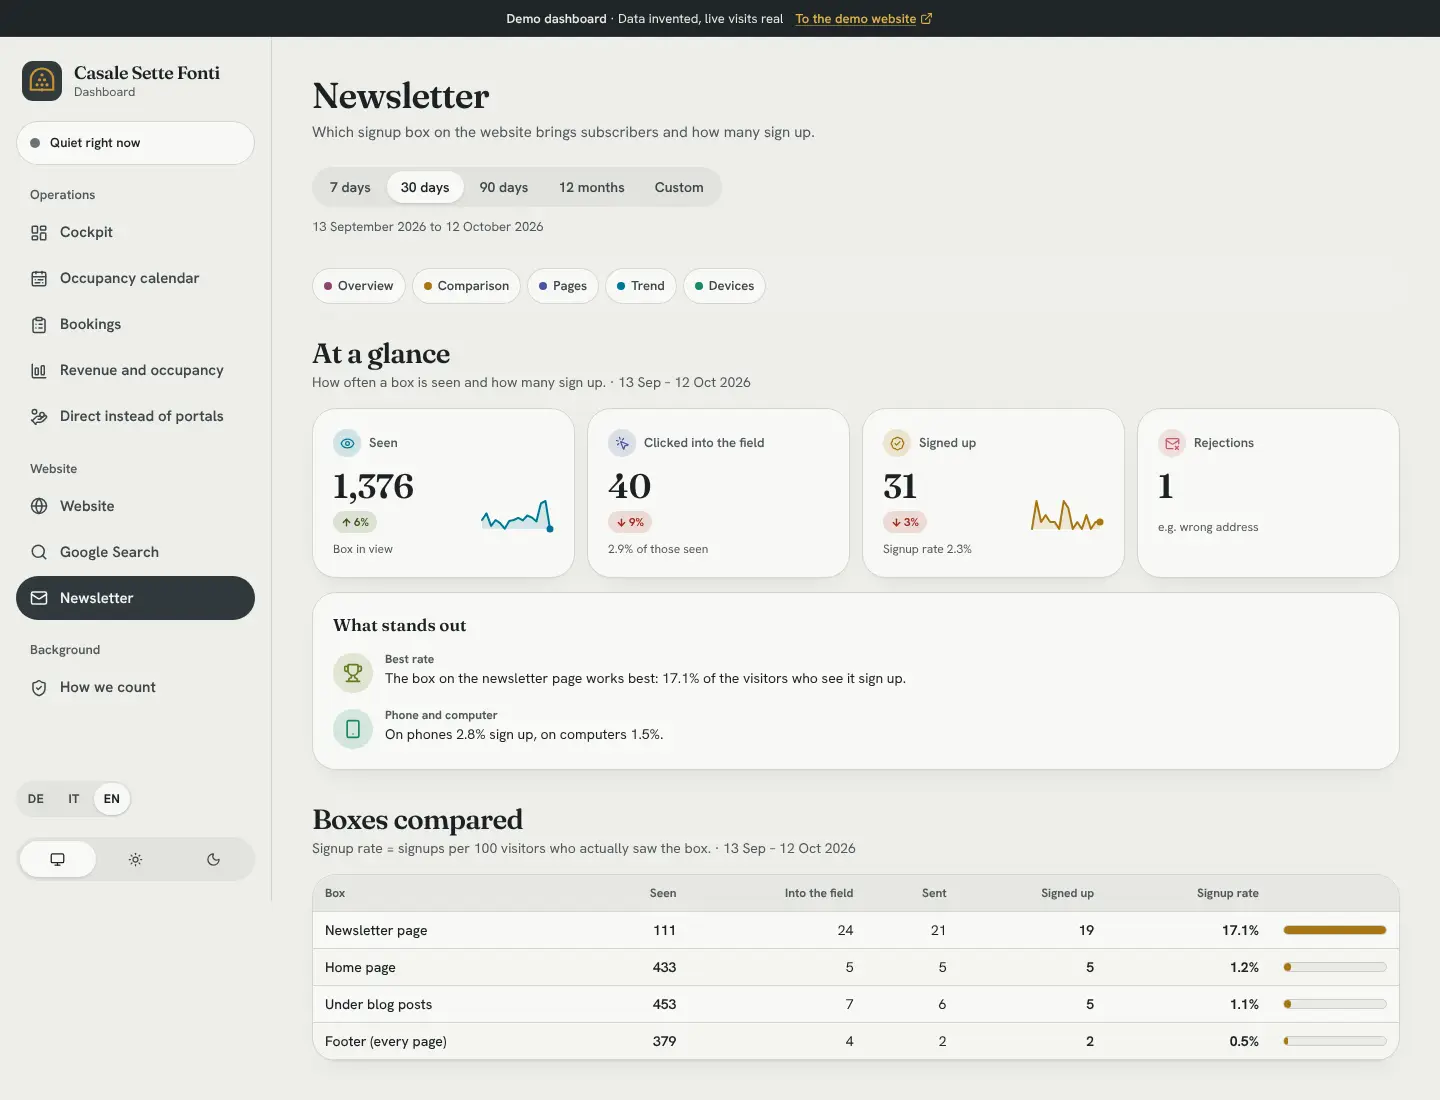The height and width of the screenshot is (1100, 1440).
Task: Select the EN language option
Action: 112,799
